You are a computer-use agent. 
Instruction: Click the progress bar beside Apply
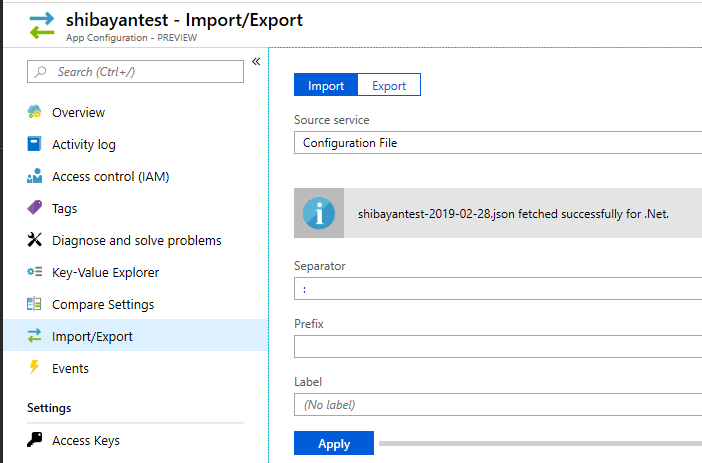click(x=540, y=443)
